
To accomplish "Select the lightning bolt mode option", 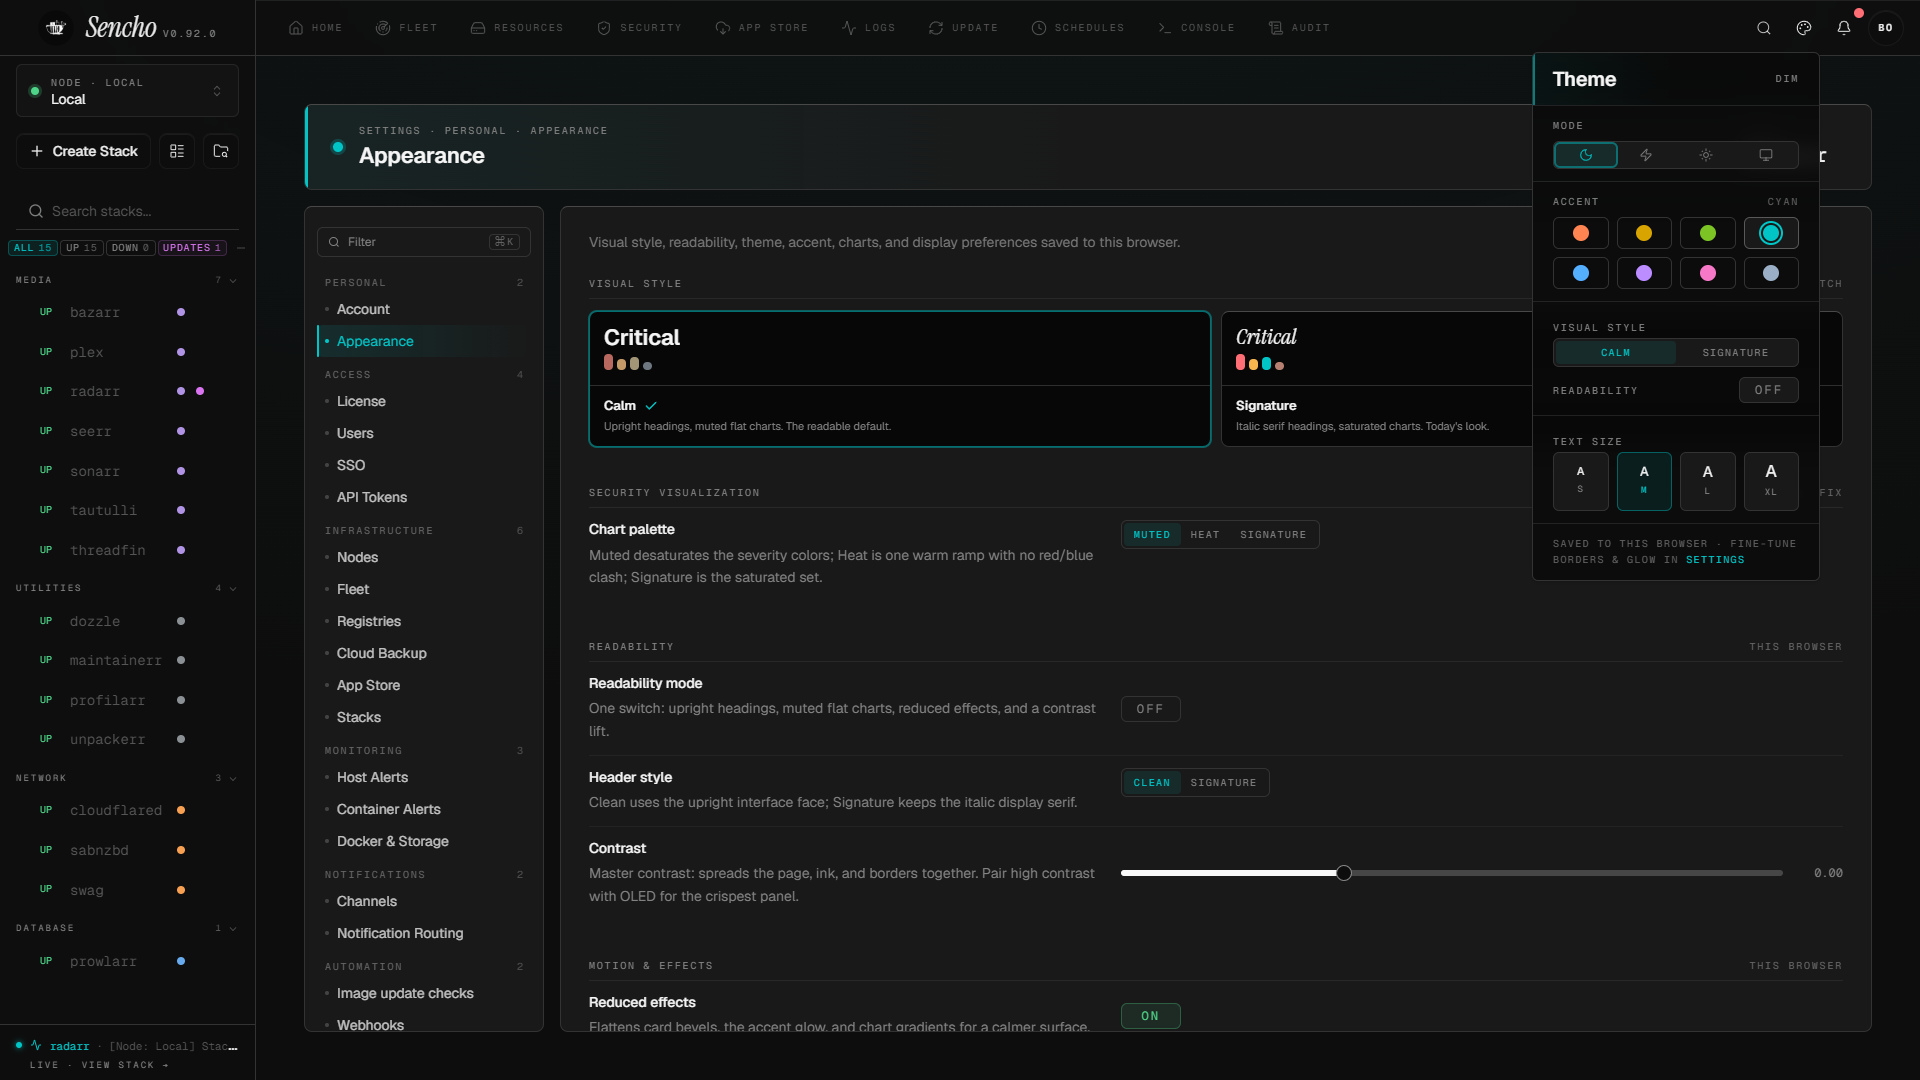I will point(1646,155).
